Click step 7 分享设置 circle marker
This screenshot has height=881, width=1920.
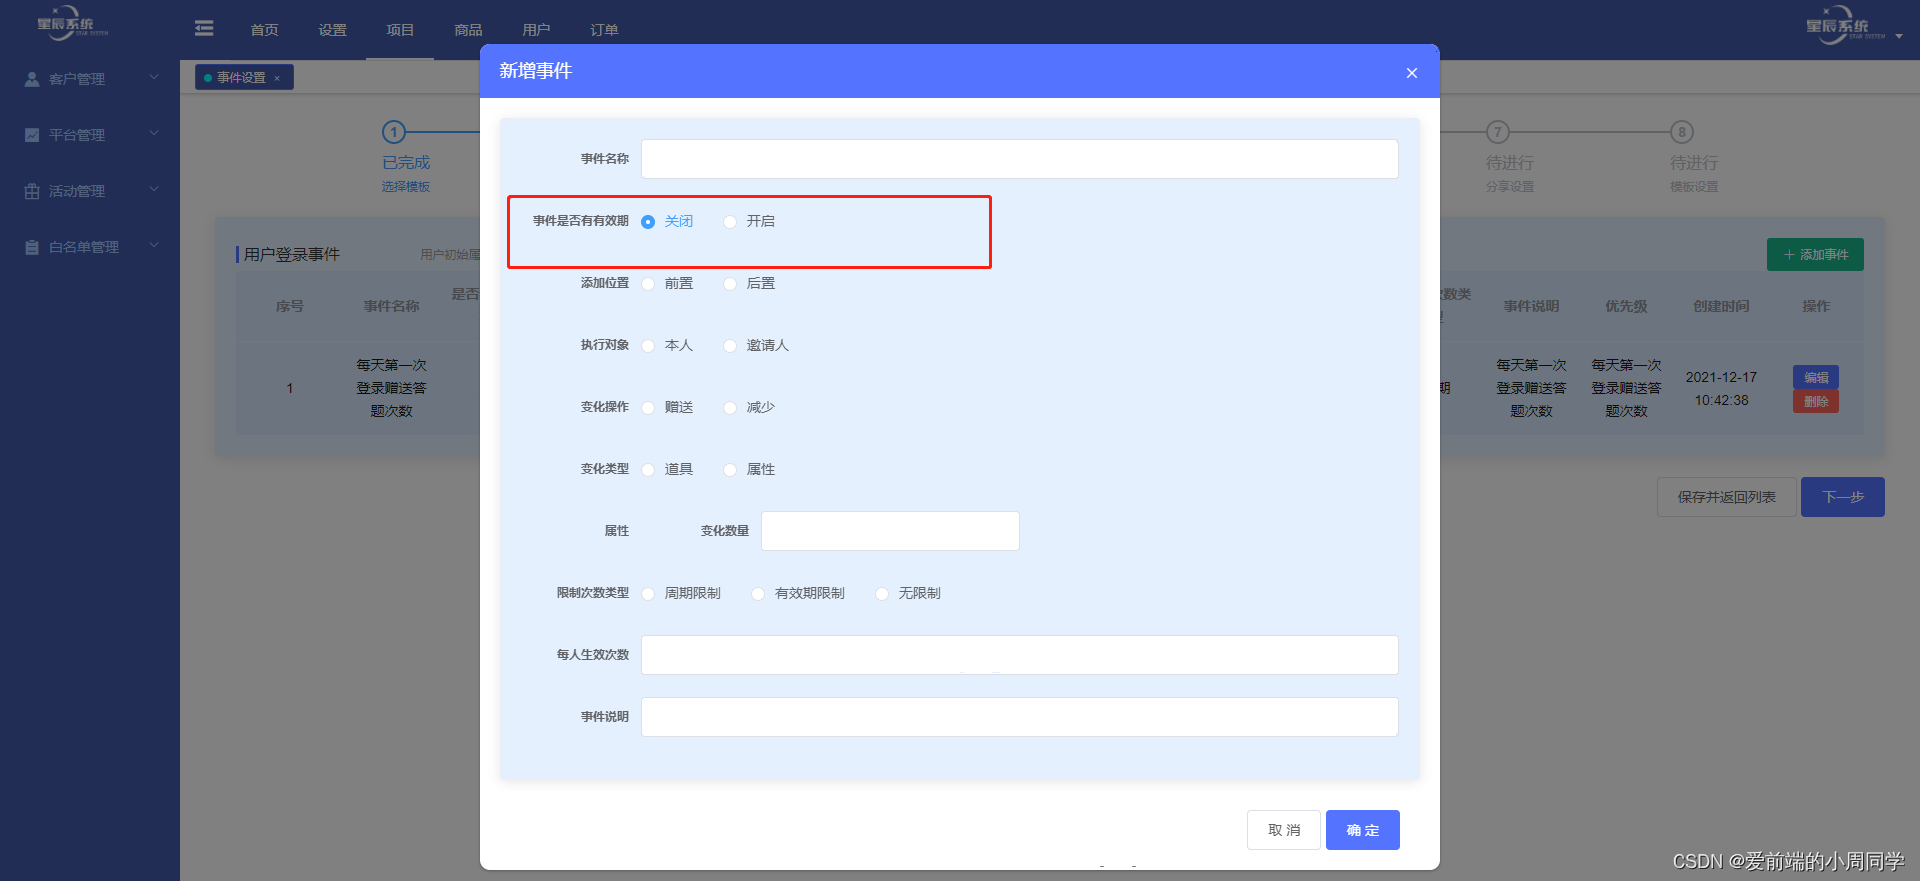pyautogui.click(x=1497, y=132)
